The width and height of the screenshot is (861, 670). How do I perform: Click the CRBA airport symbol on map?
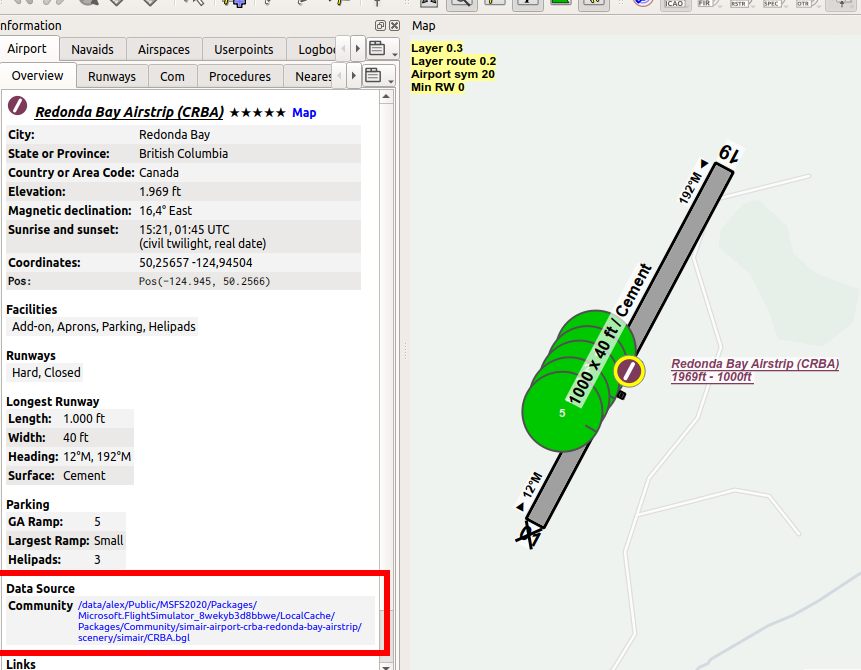coord(629,371)
